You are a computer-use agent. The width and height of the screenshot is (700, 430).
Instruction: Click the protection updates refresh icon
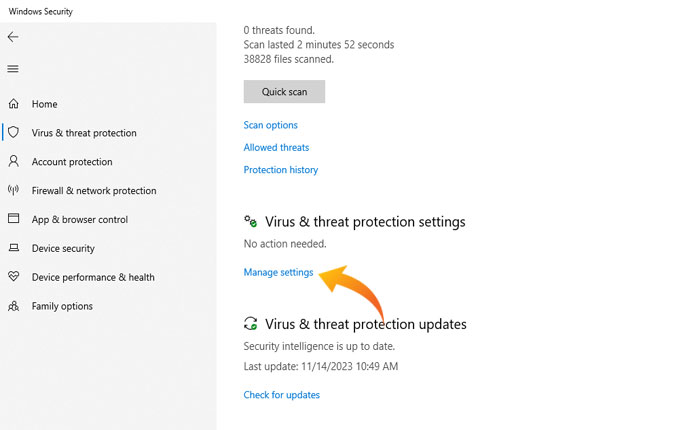click(x=251, y=324)
